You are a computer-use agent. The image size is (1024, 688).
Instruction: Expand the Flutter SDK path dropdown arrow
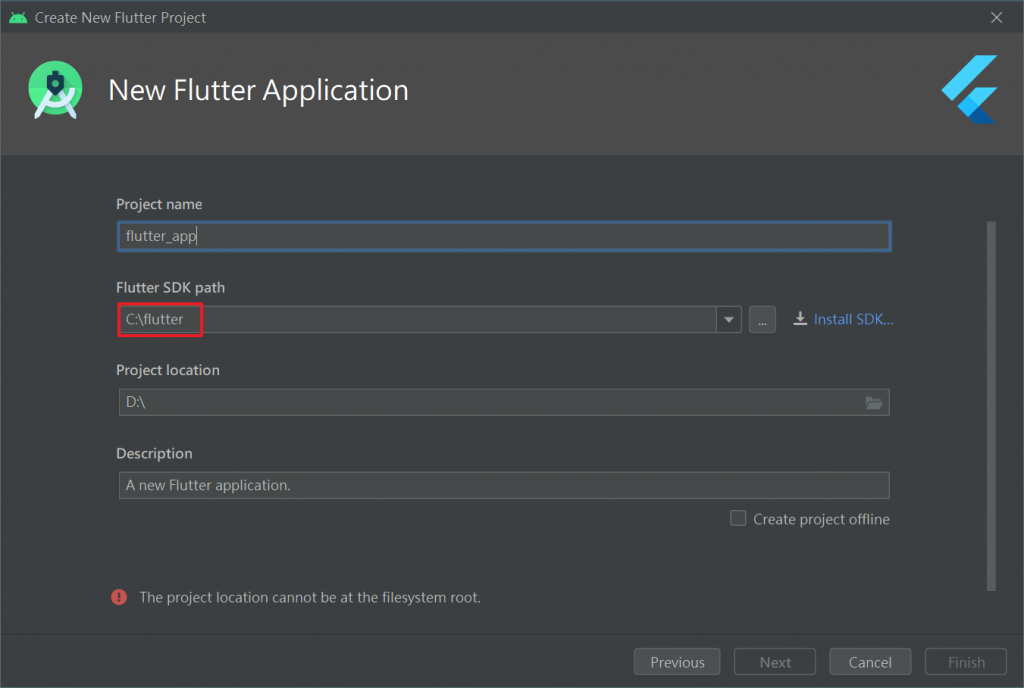[x=729, y=320]
